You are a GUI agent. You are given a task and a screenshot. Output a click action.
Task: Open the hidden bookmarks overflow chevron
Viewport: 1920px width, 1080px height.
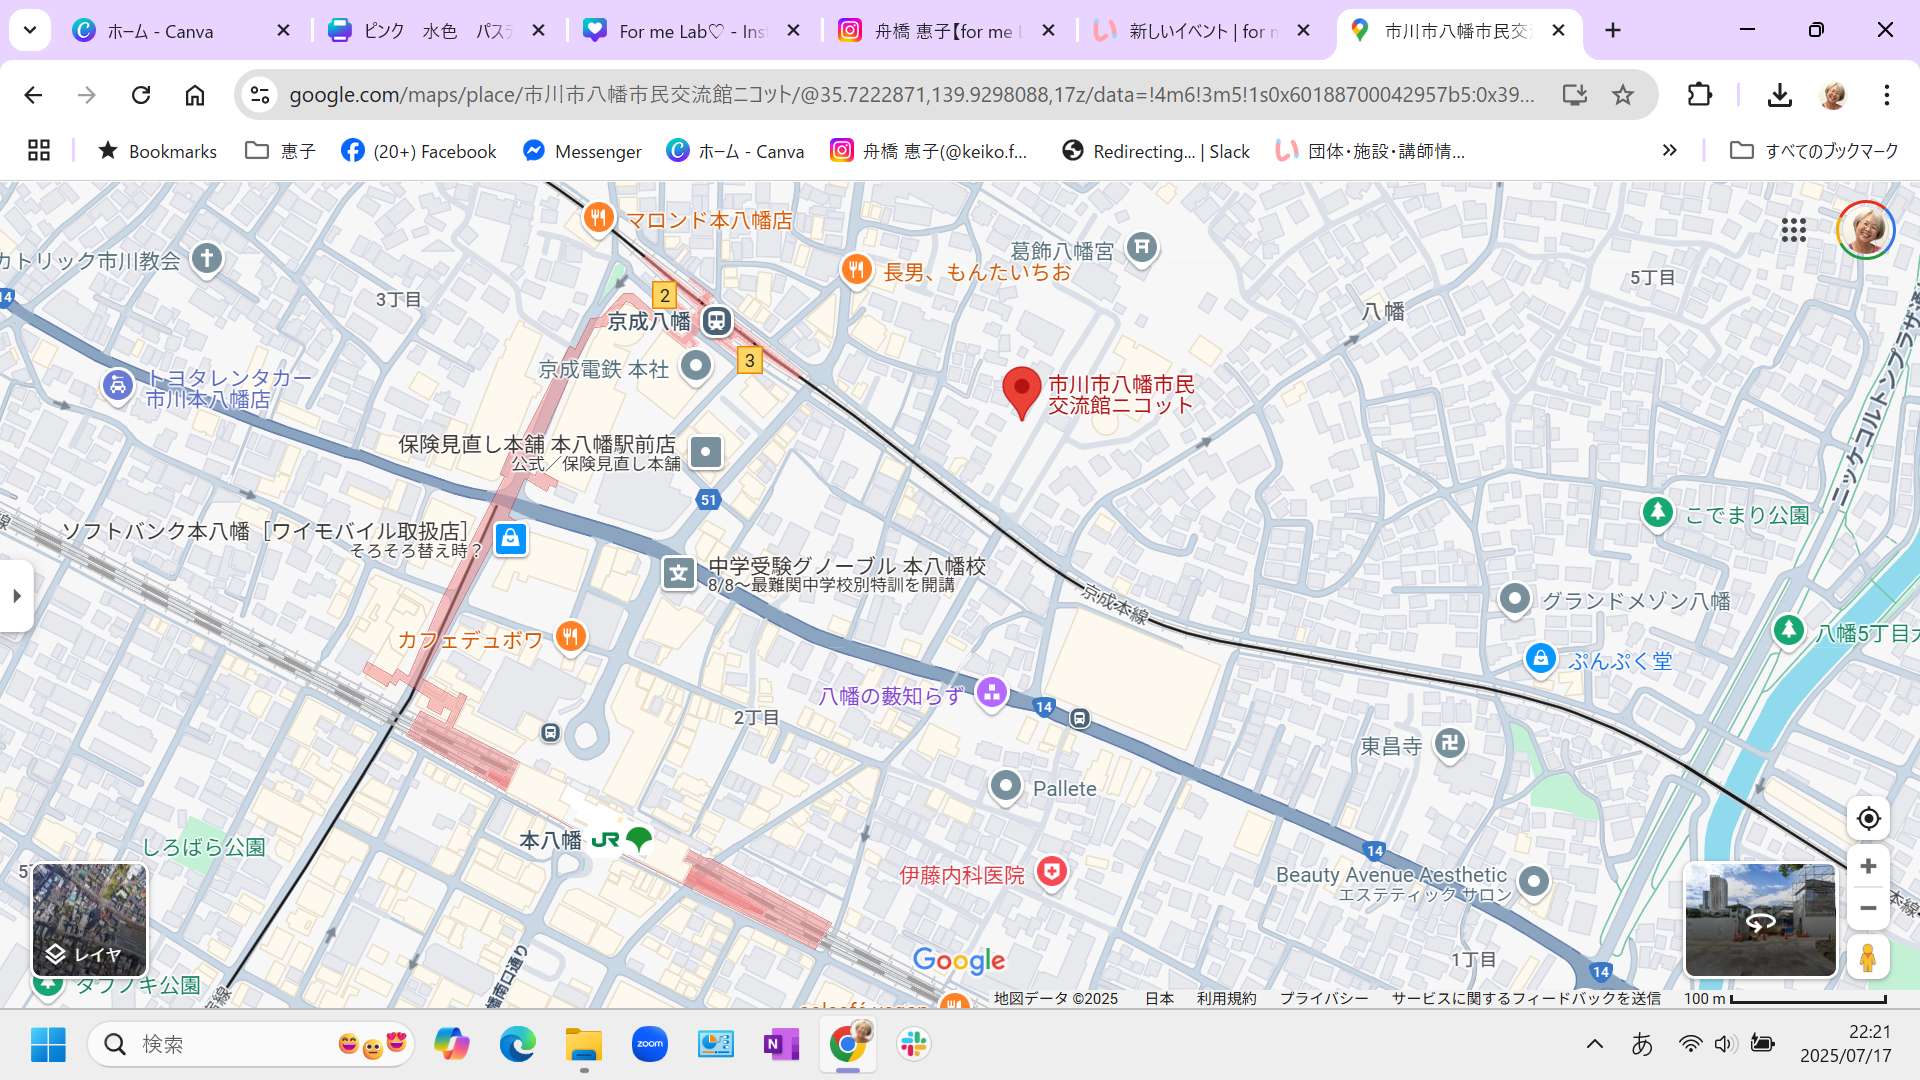pos(1669,150)
